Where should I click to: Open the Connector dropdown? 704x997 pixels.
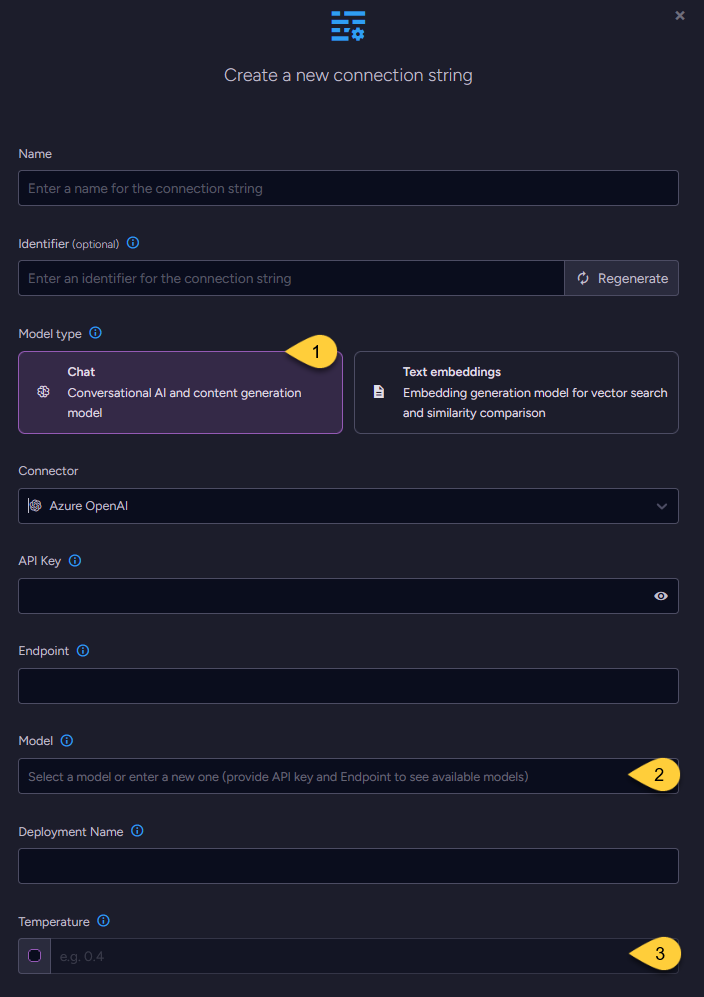348,506
